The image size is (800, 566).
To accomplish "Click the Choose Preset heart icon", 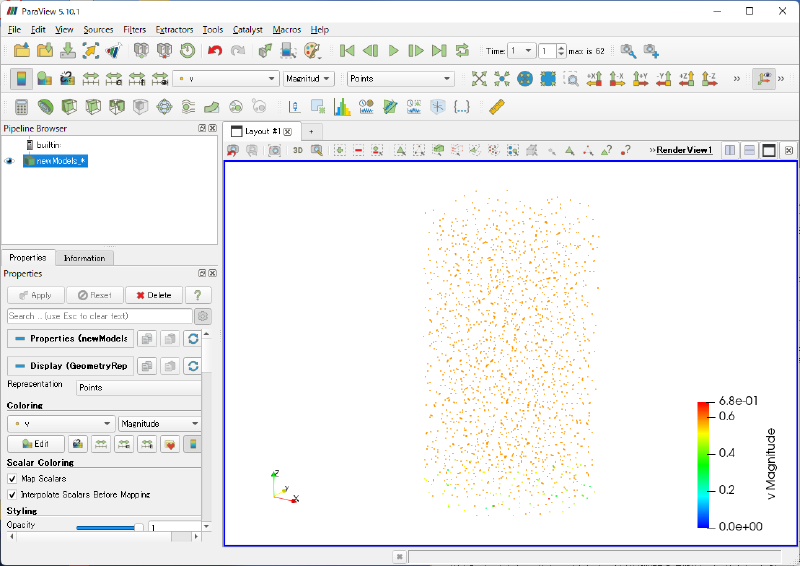I will point(170,444).
